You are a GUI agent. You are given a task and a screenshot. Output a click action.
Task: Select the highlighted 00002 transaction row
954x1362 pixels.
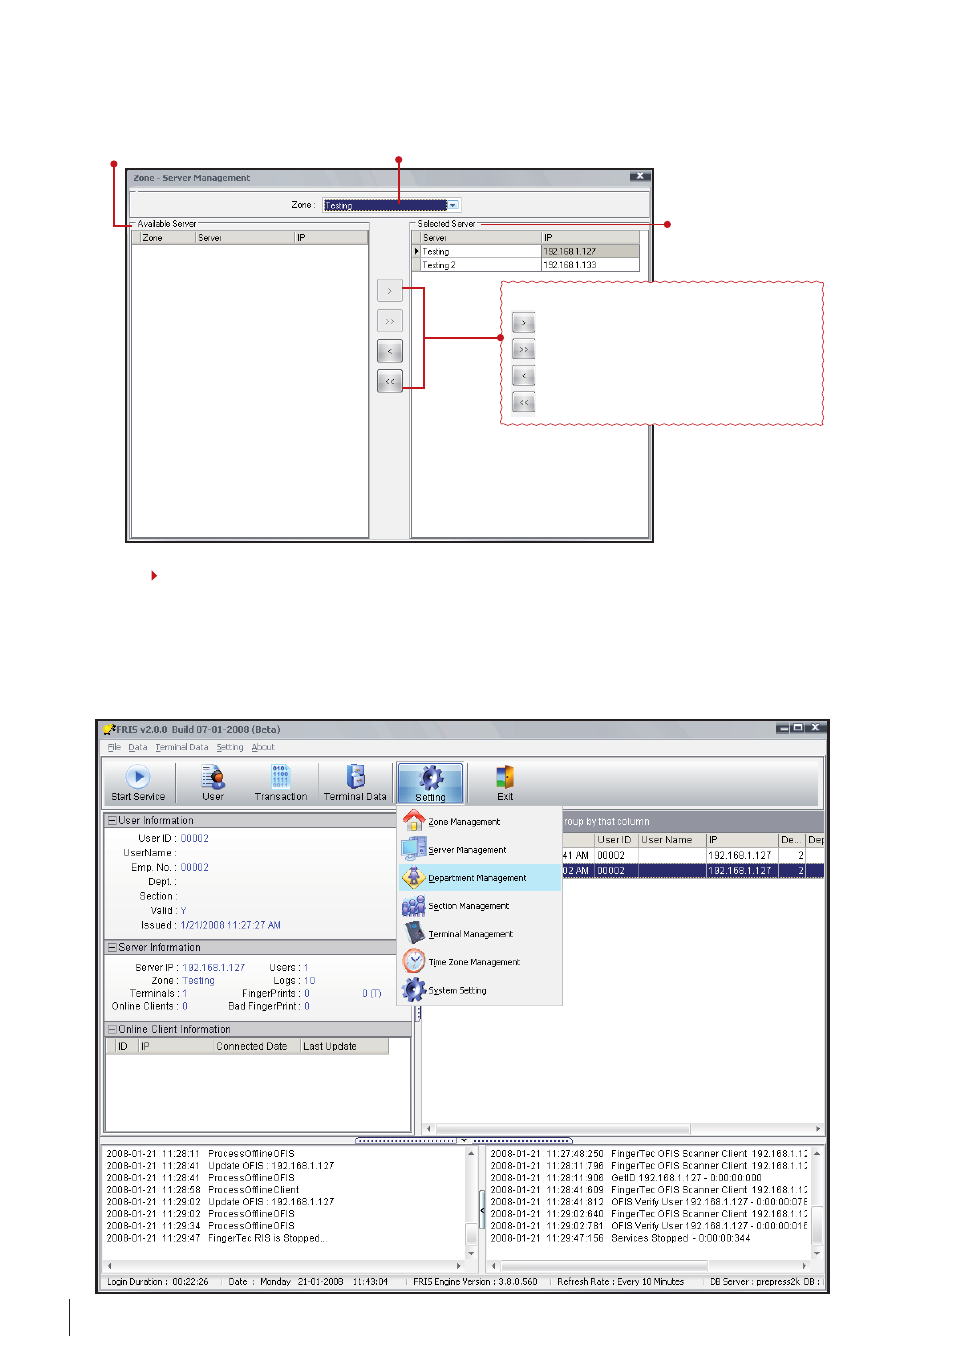click(x=693, y=871)
